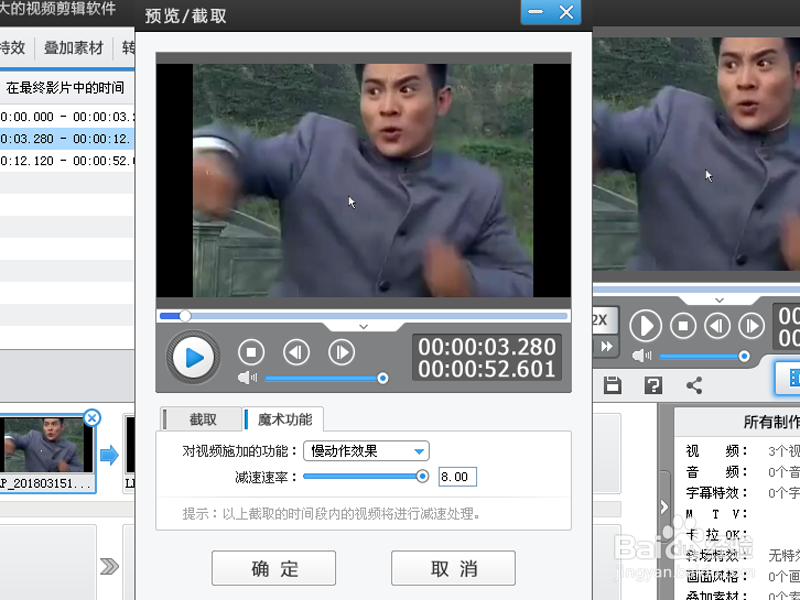Viewport: 800px width, 600px height.
Task: Open the 叠加素材 tab in main window
Action: 74,48
